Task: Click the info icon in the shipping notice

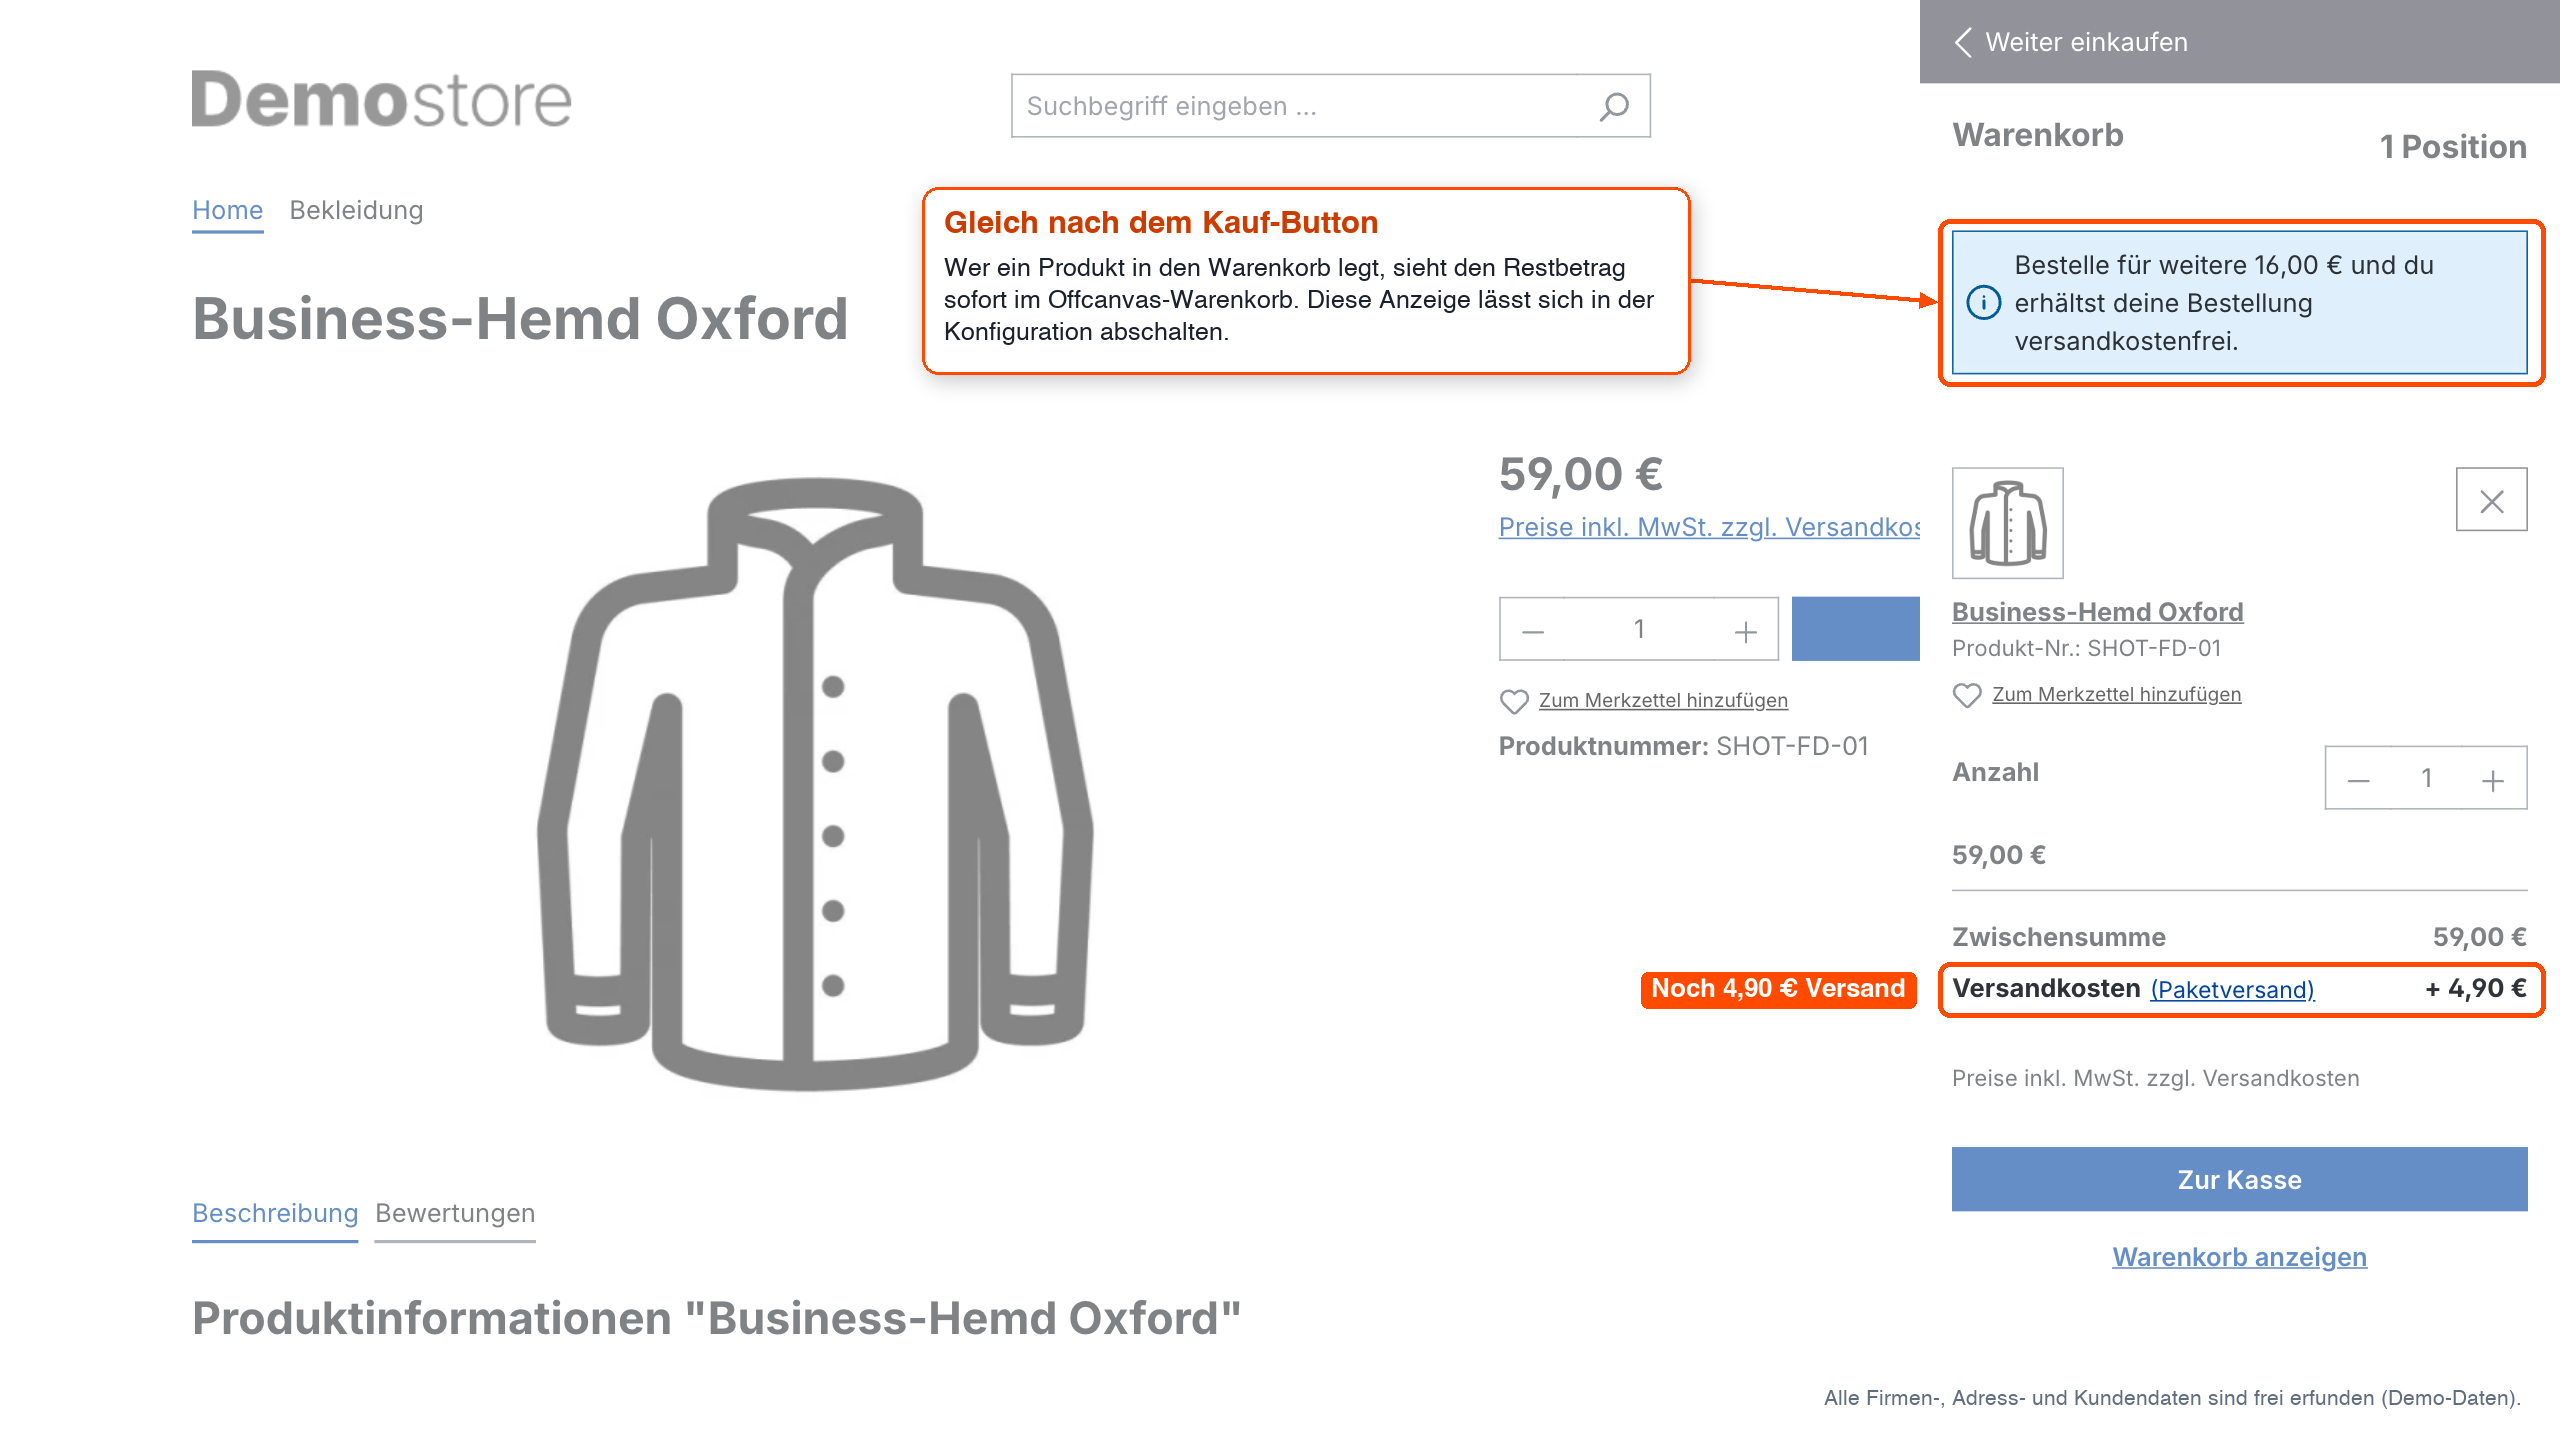Action: [1984, 303]
